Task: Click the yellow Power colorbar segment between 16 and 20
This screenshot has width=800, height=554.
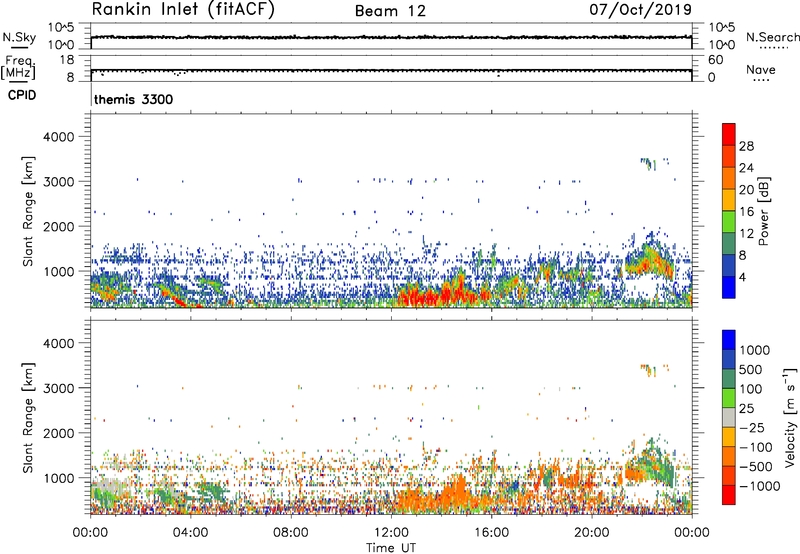Action: [x=729, y=200]
